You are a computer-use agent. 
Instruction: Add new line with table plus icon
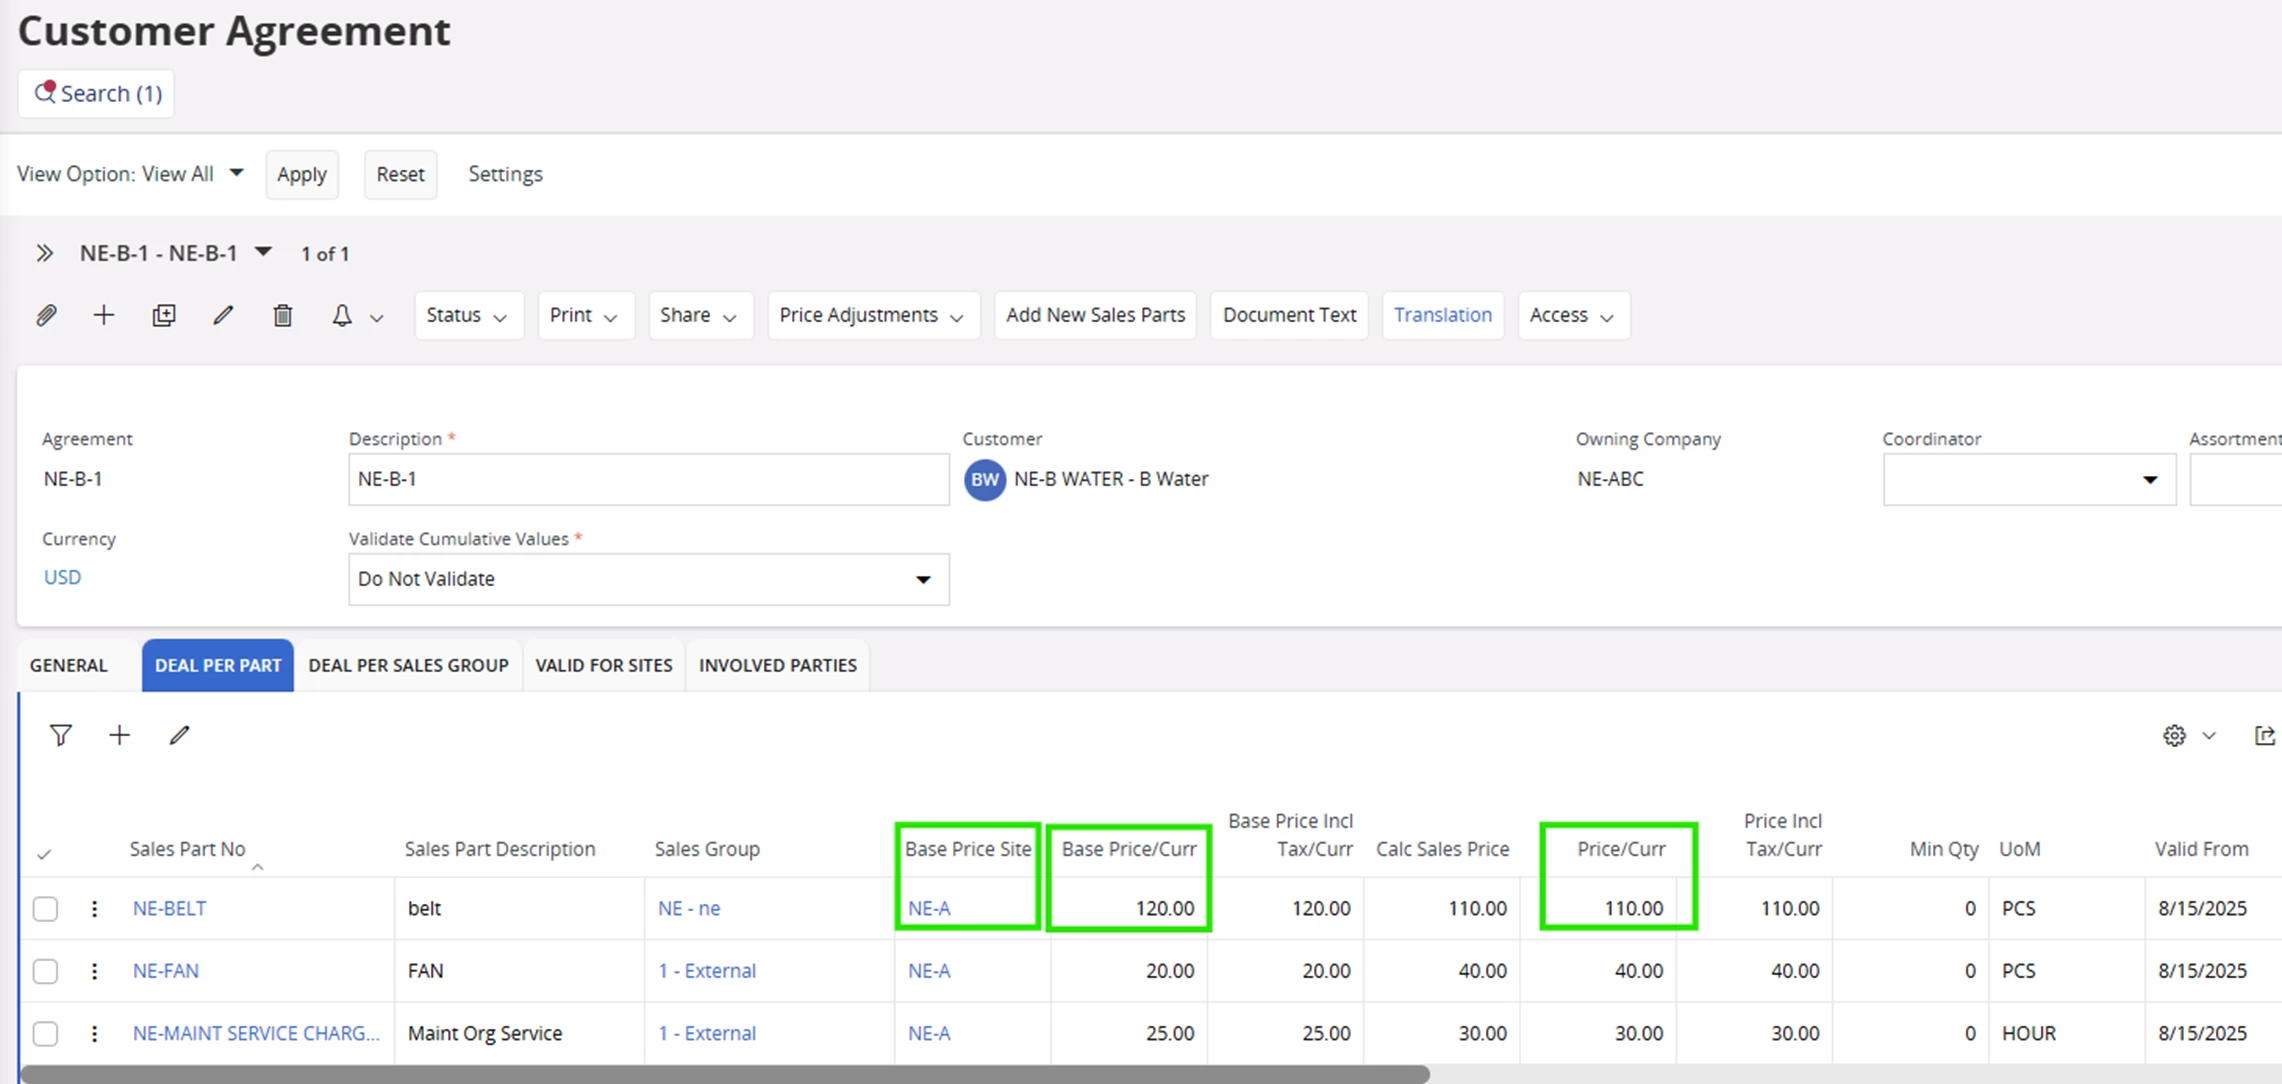click(x=119, y=736)
